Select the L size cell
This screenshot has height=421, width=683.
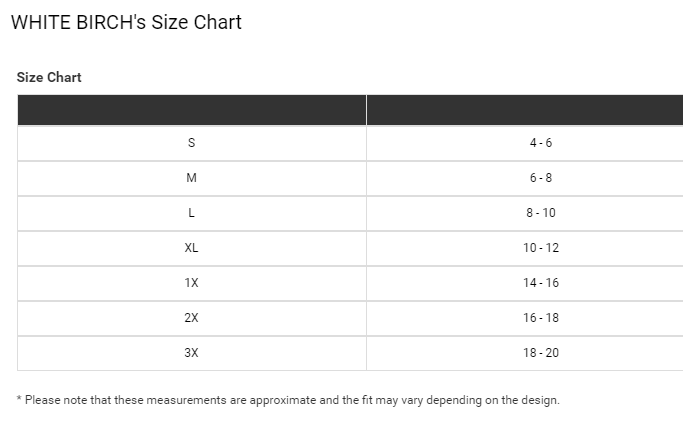pyautogui.click(x=191, y=213)
